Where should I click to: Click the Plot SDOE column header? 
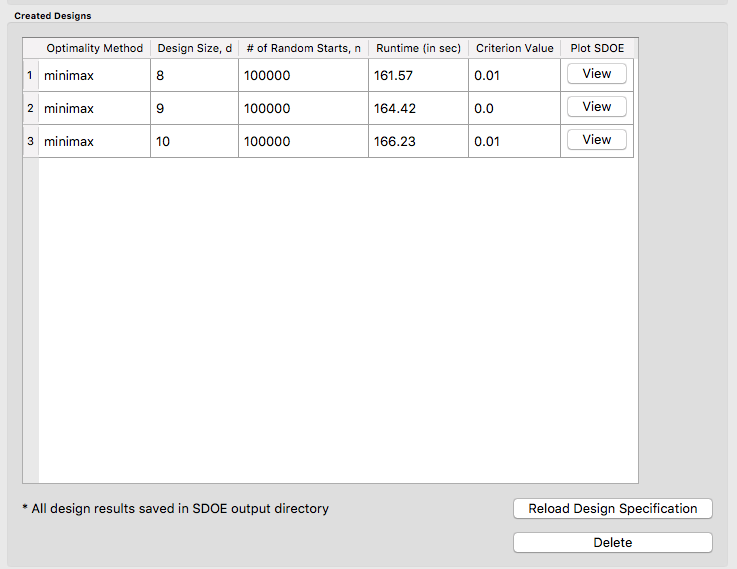coord(597,48)
